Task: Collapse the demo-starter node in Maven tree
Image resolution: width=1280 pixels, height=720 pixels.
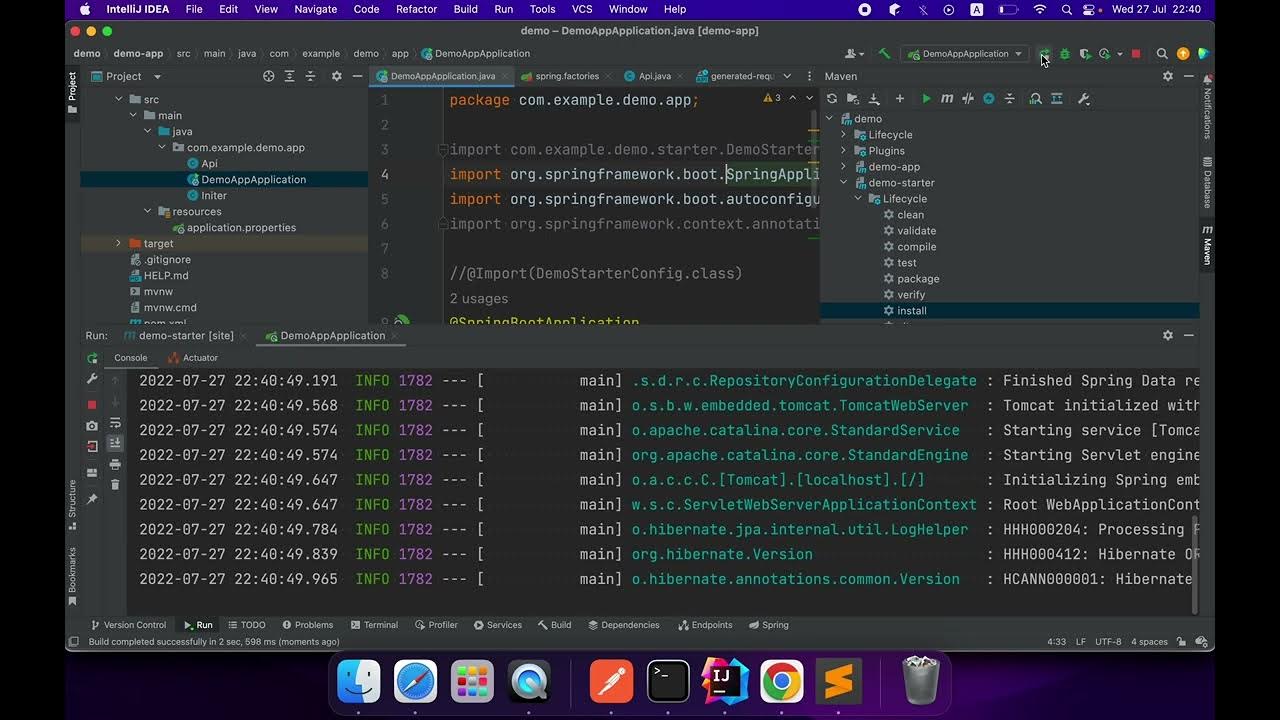Action: 843,183
